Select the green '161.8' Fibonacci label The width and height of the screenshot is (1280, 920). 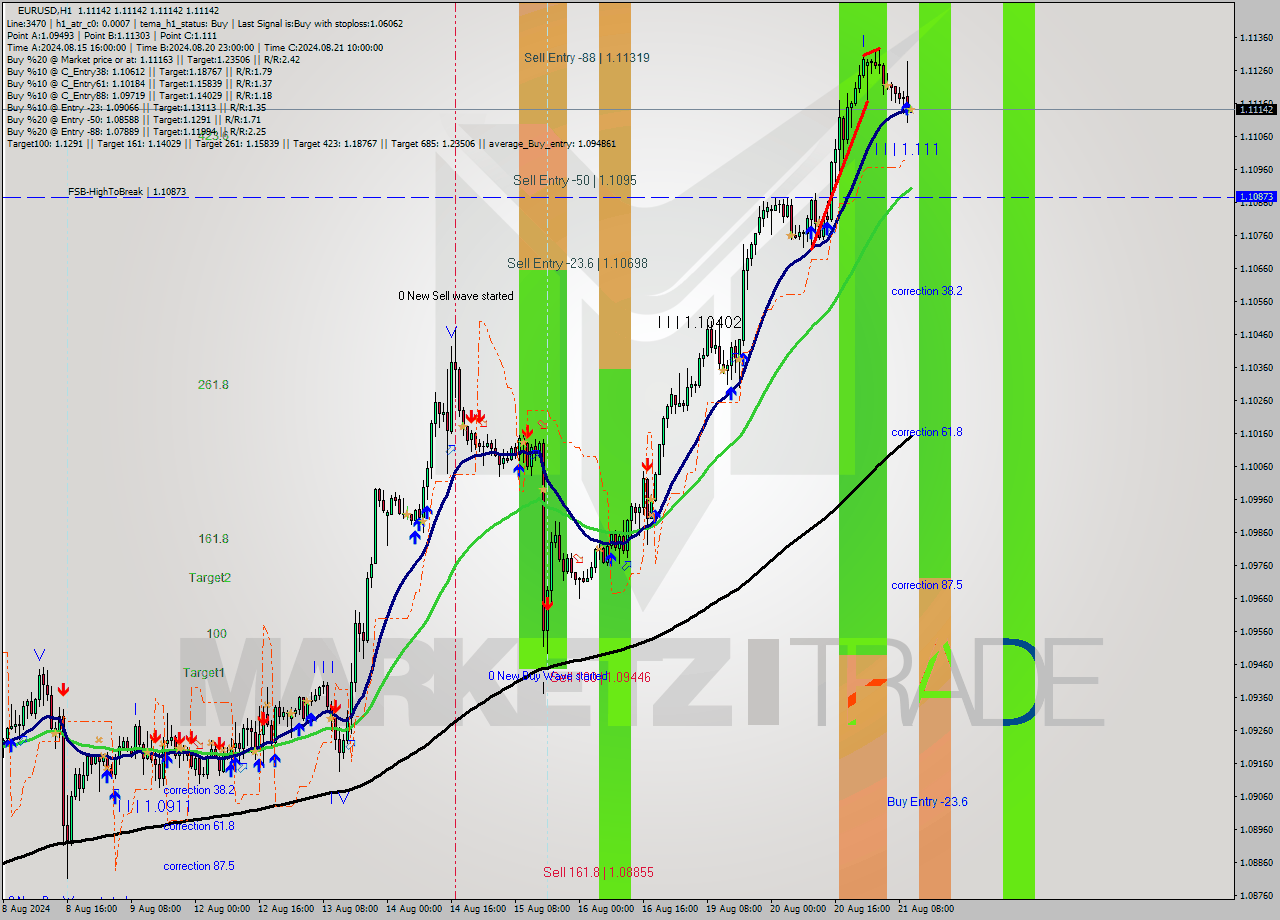coord(213,538)
